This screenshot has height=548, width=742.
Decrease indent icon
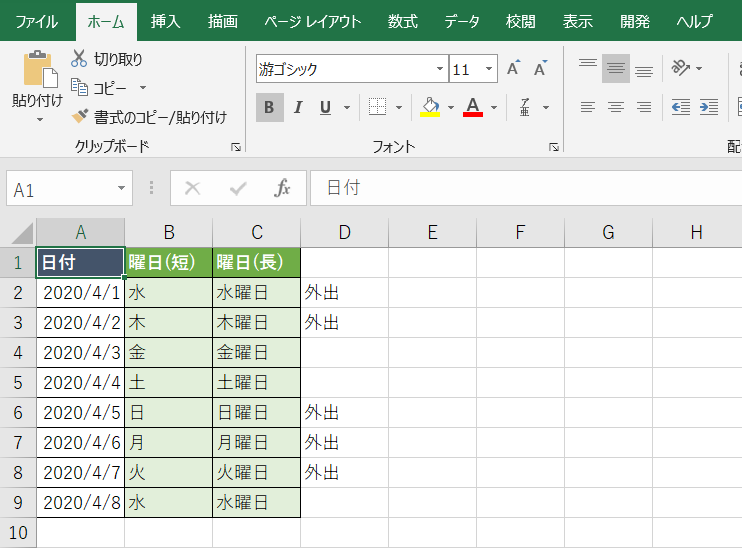680,107
